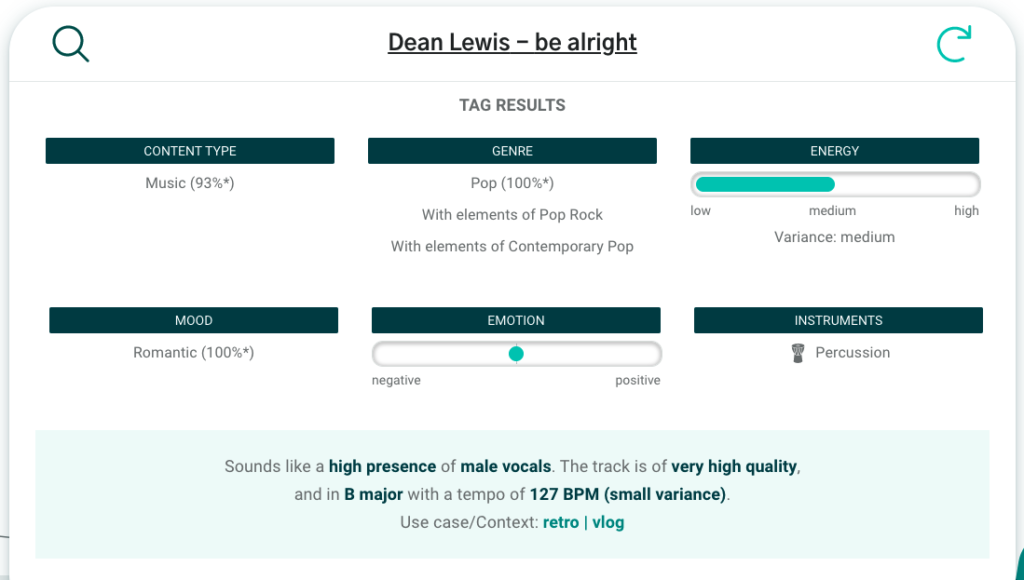Click the emotion slider teal dot

[516, 354]
